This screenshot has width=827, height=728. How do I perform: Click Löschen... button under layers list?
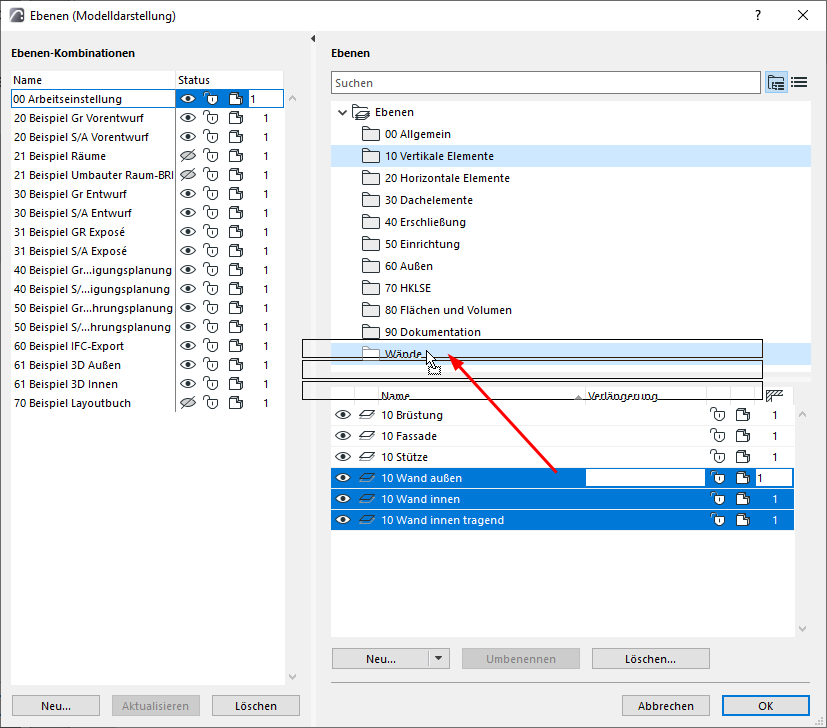[650, 658]
